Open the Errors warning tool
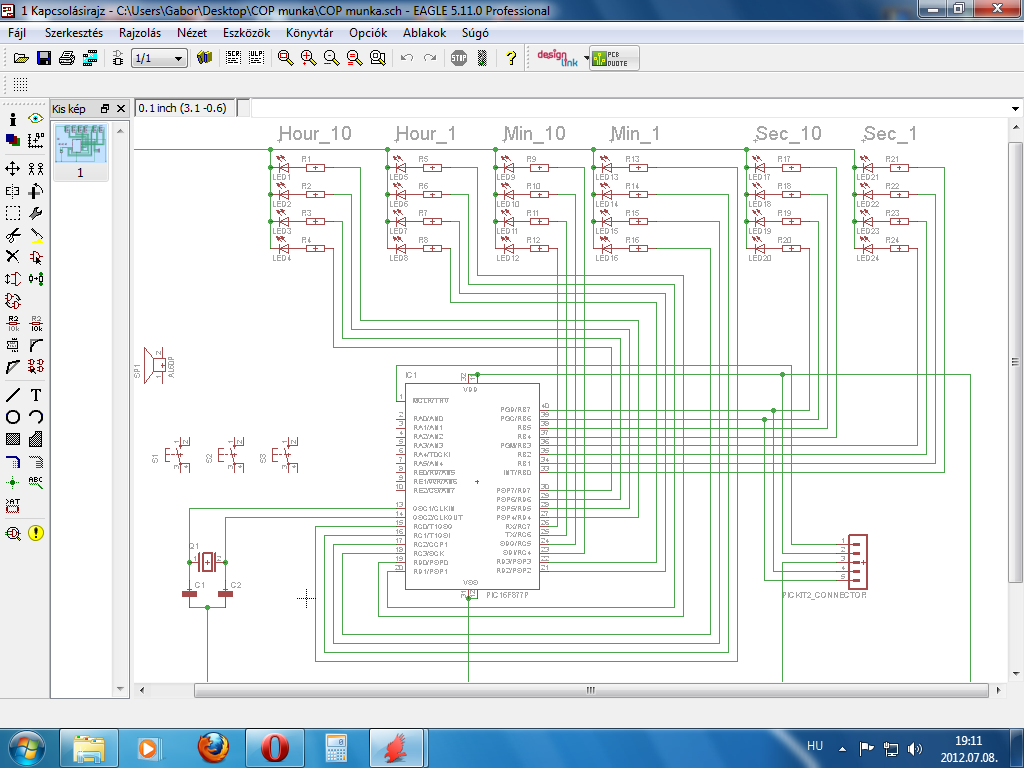 [x=36, y=534]
